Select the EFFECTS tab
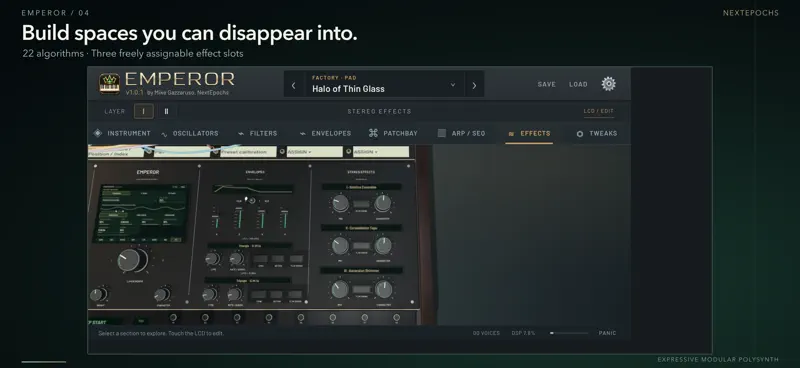The height and width of the screenshot is (368, 800). click(x=529, y=133)
